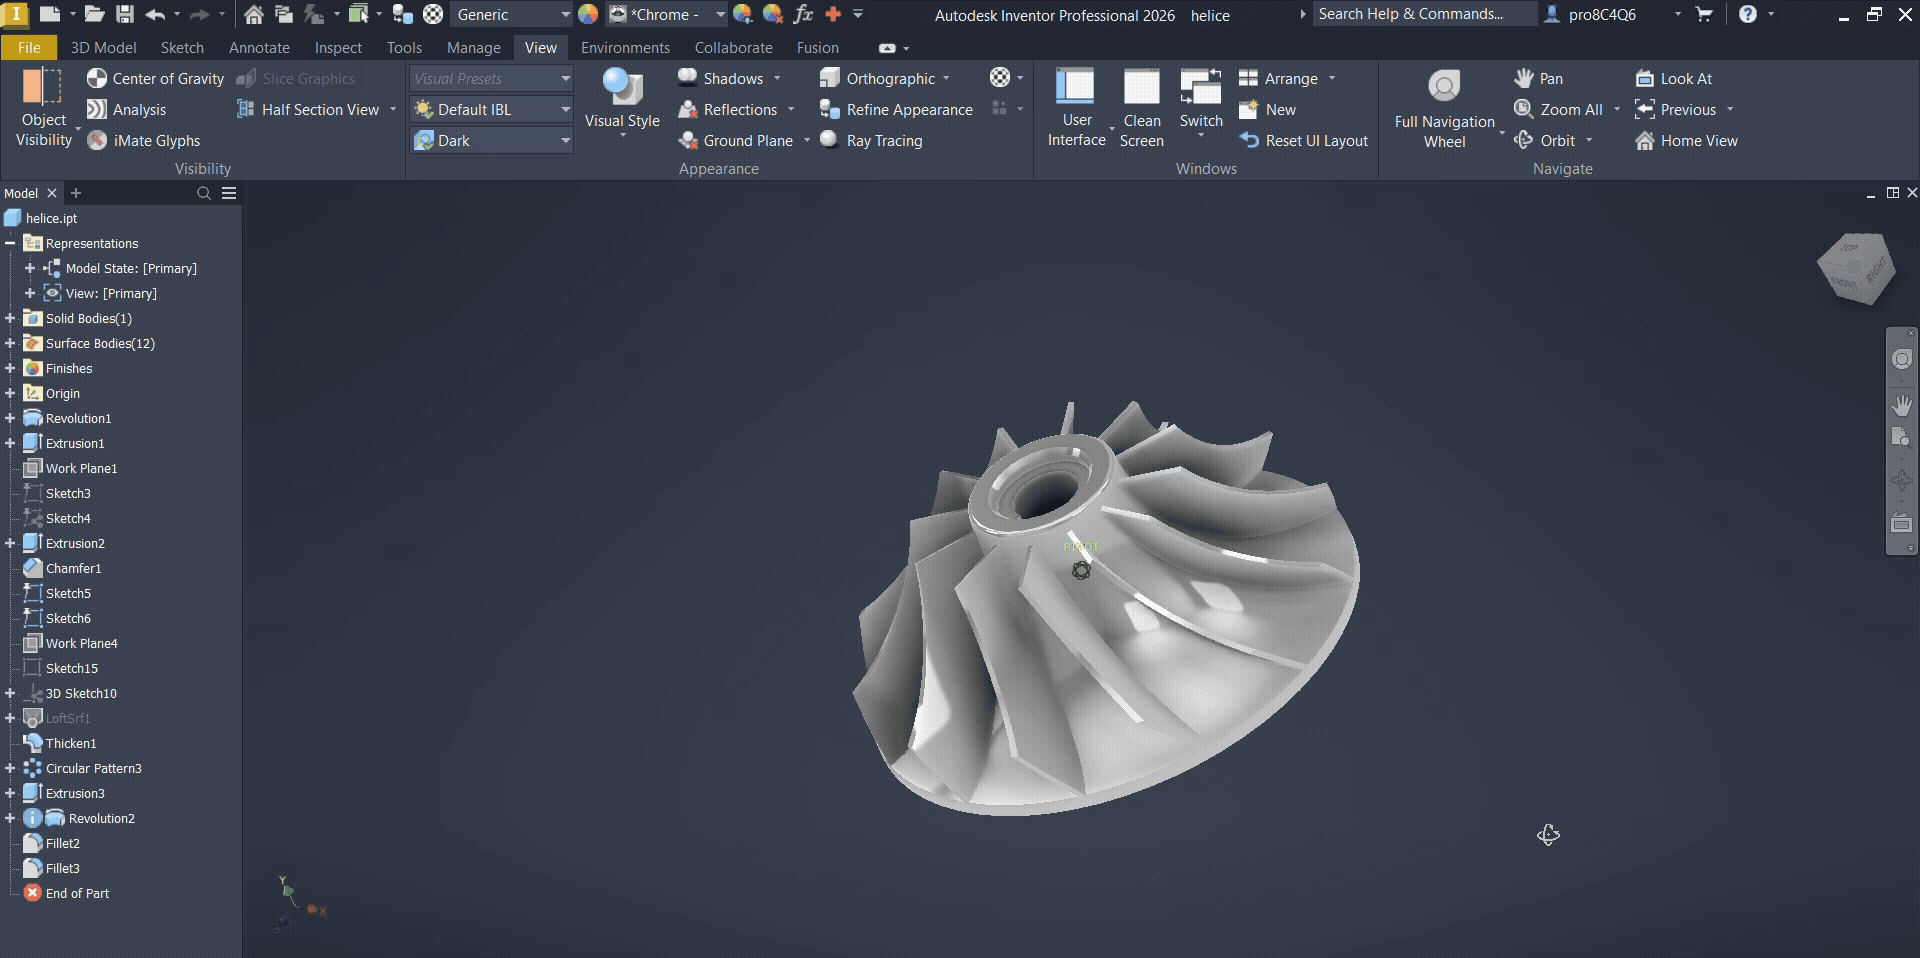
Task: Expand the Solid Bodies(1) node
Action: [x=10, y=318]
